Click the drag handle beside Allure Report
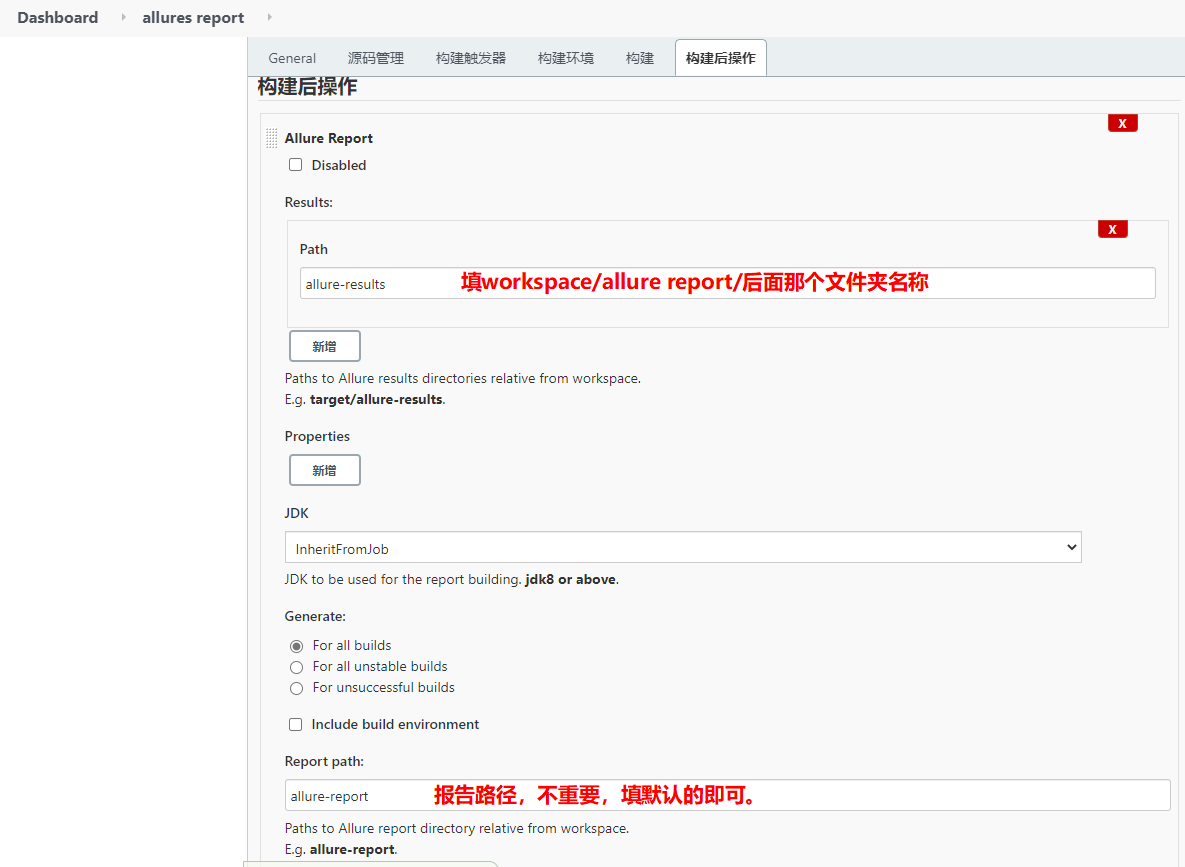 [x=270, y=137]
